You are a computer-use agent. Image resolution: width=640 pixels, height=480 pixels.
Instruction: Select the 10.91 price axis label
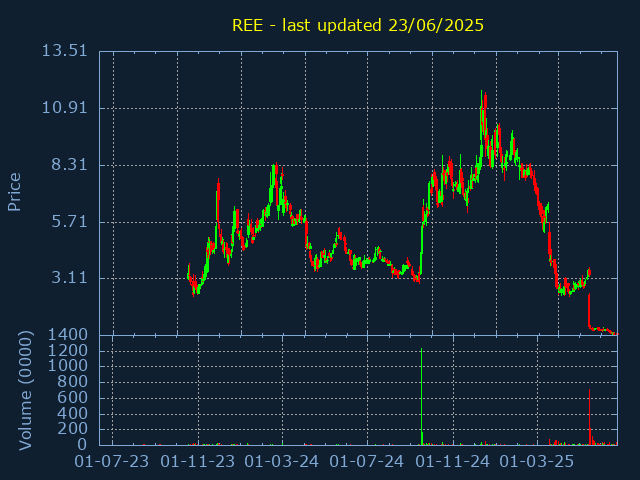[x=64, y=108]
